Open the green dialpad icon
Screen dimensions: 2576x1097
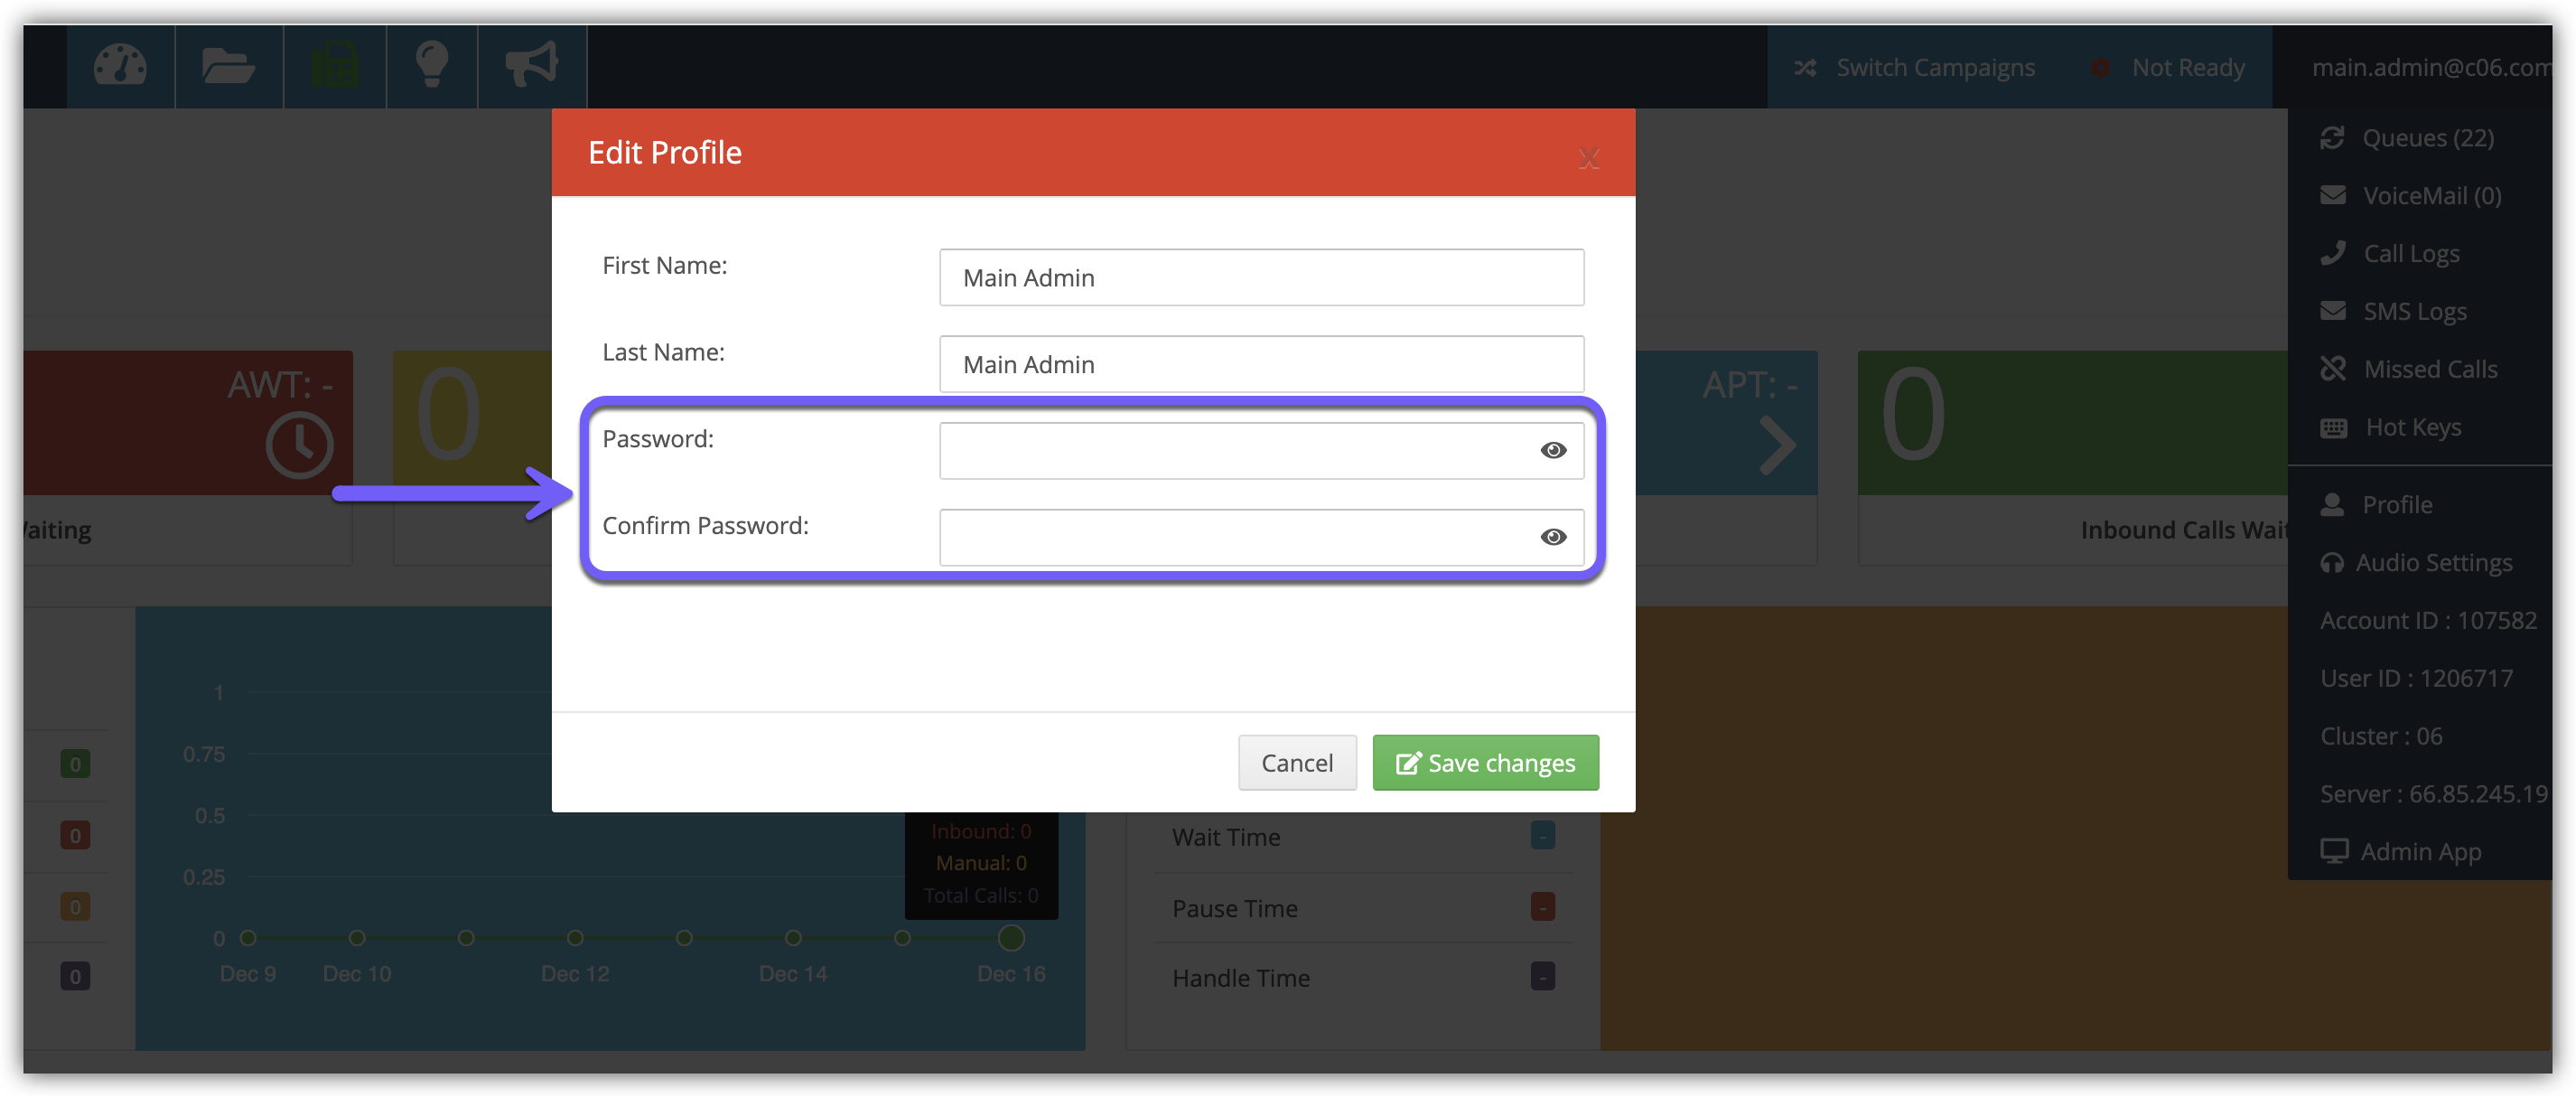(x=335, y=66)
